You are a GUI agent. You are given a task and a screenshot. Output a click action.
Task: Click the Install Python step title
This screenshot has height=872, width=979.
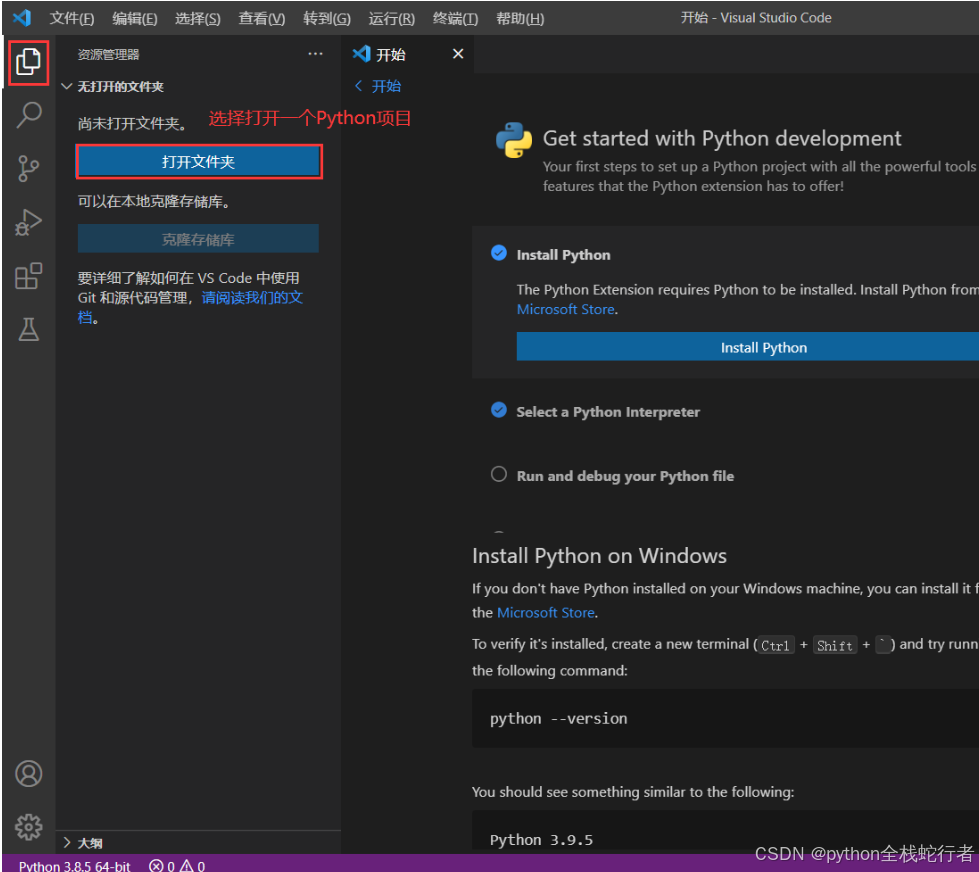point(563,255)
